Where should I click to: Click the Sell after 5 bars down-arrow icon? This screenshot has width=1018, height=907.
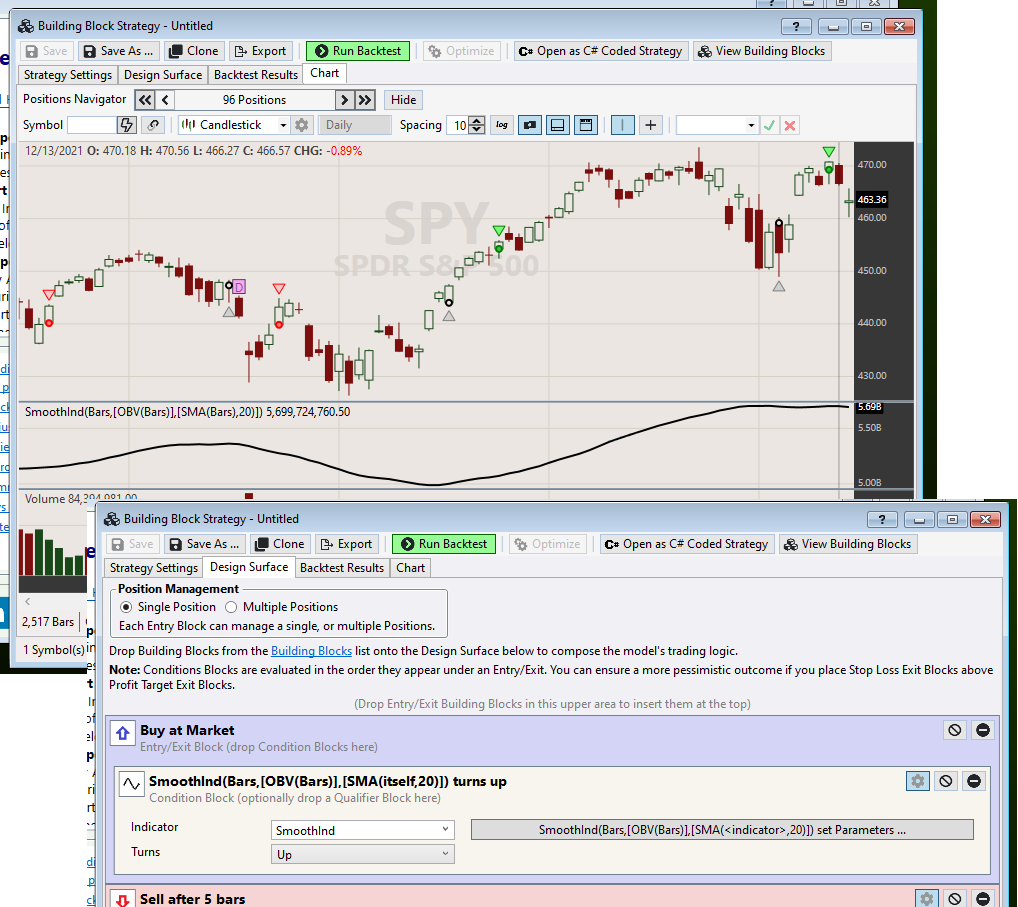click(x=122, y=899)
